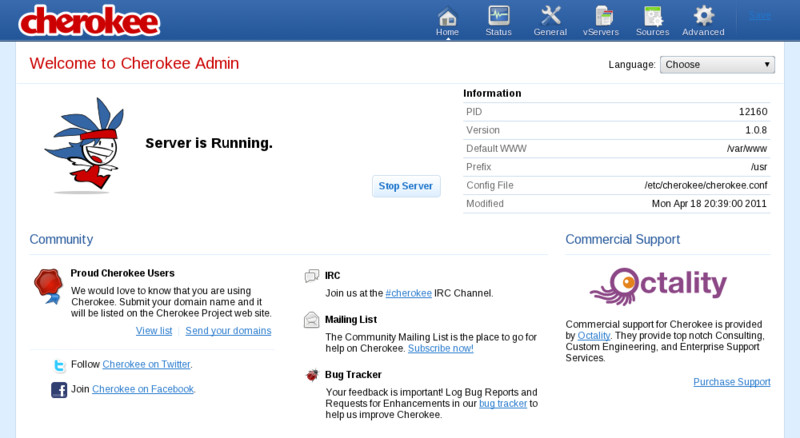This screenshot has height=438, width=800.
Task: Open Advanced gear icon
Action: coord(704,15)
